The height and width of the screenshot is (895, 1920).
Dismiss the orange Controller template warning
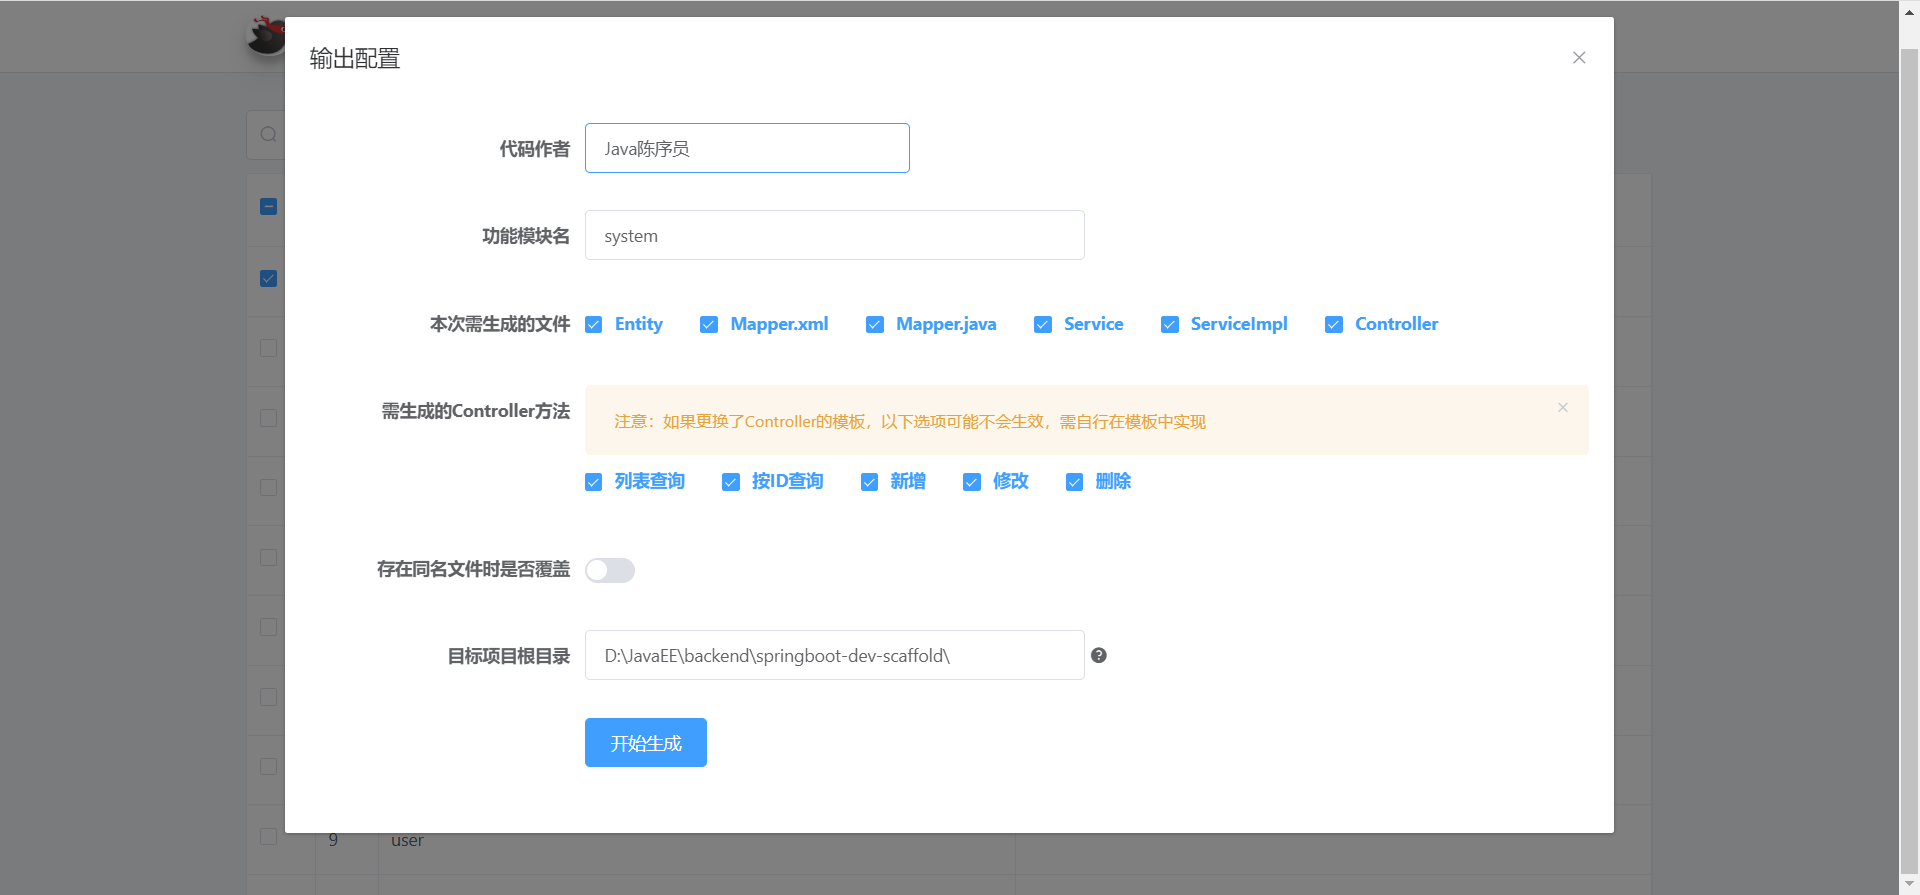(1562, 407)
